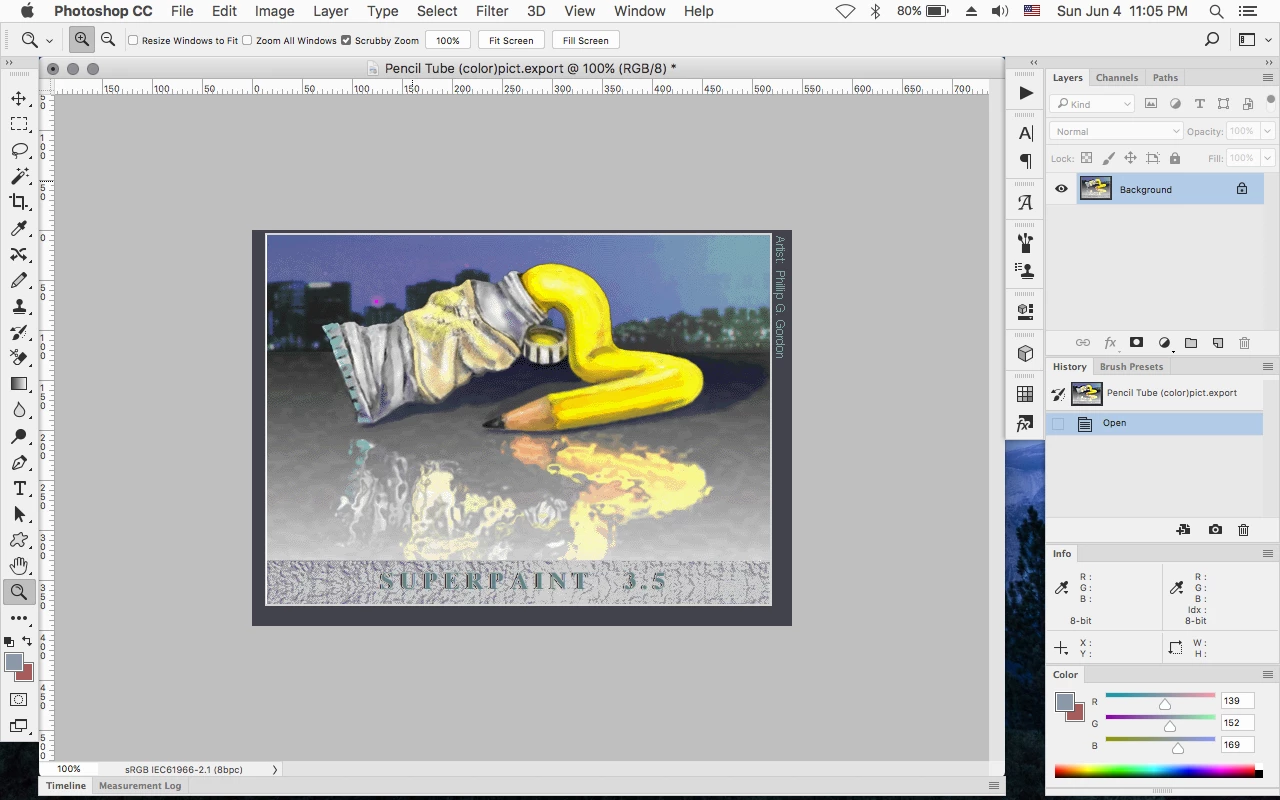Hide the Background layer visibility eye
Image resolution: width=1280 pixels, height=800 pixels.
[1061, 189]
